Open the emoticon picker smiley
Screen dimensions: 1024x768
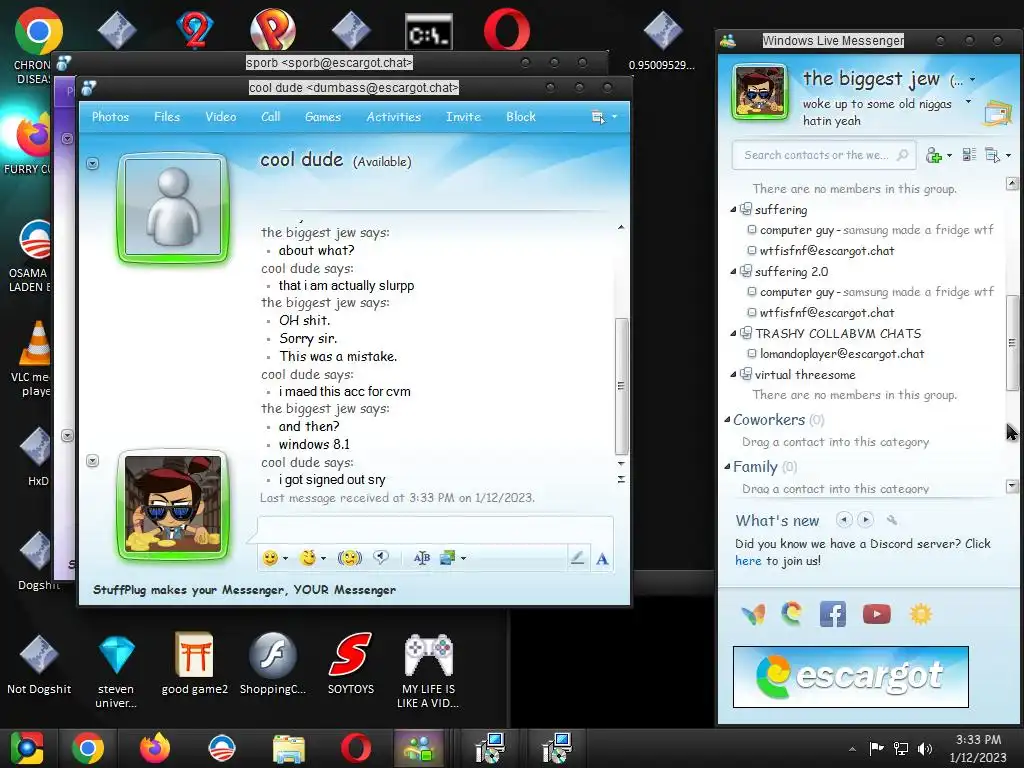coord(270,558)
